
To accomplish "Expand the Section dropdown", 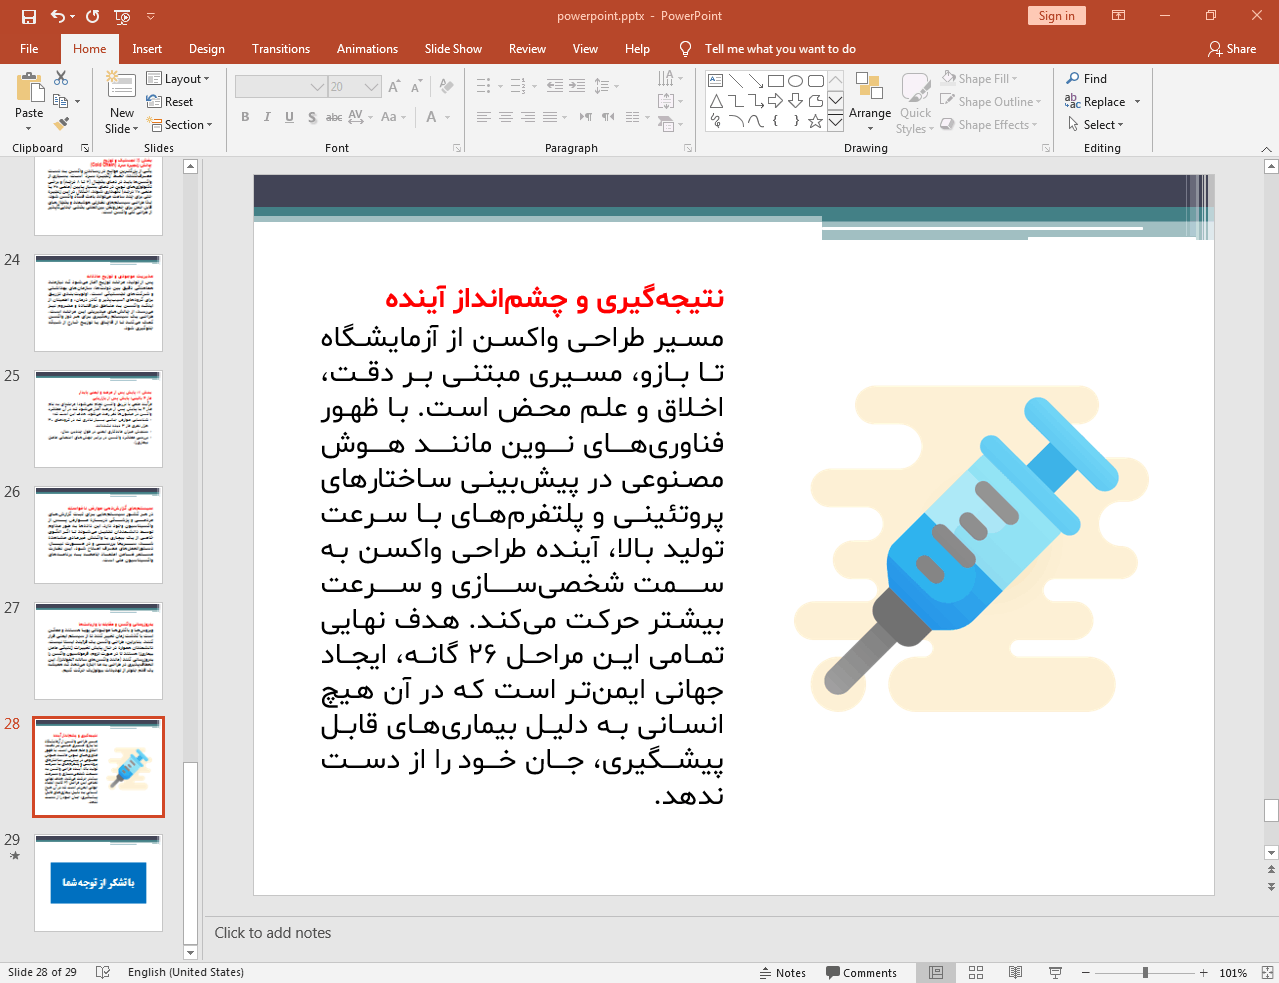I will point(180,125).
